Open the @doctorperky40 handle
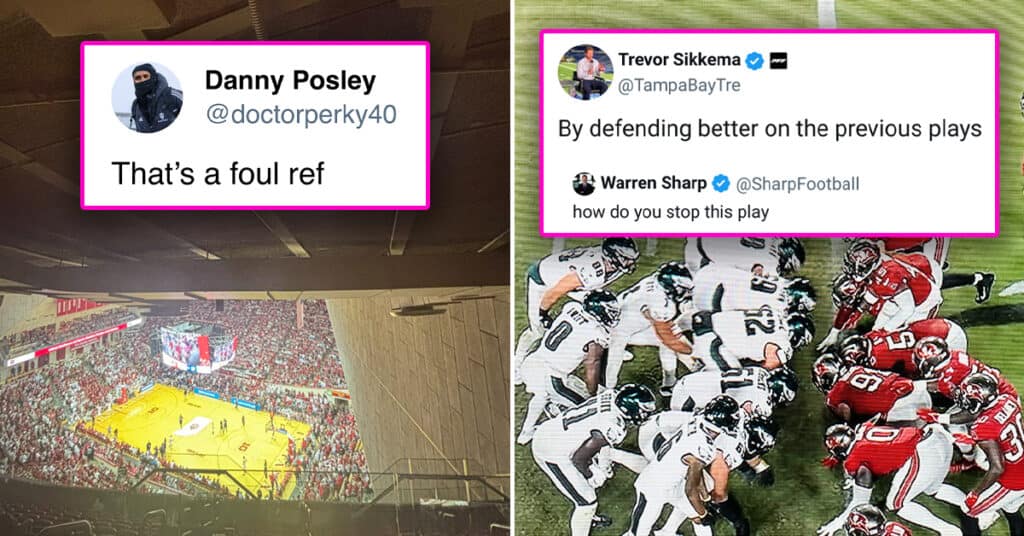Screen dimensions: 1024x536 pos(301,114)
